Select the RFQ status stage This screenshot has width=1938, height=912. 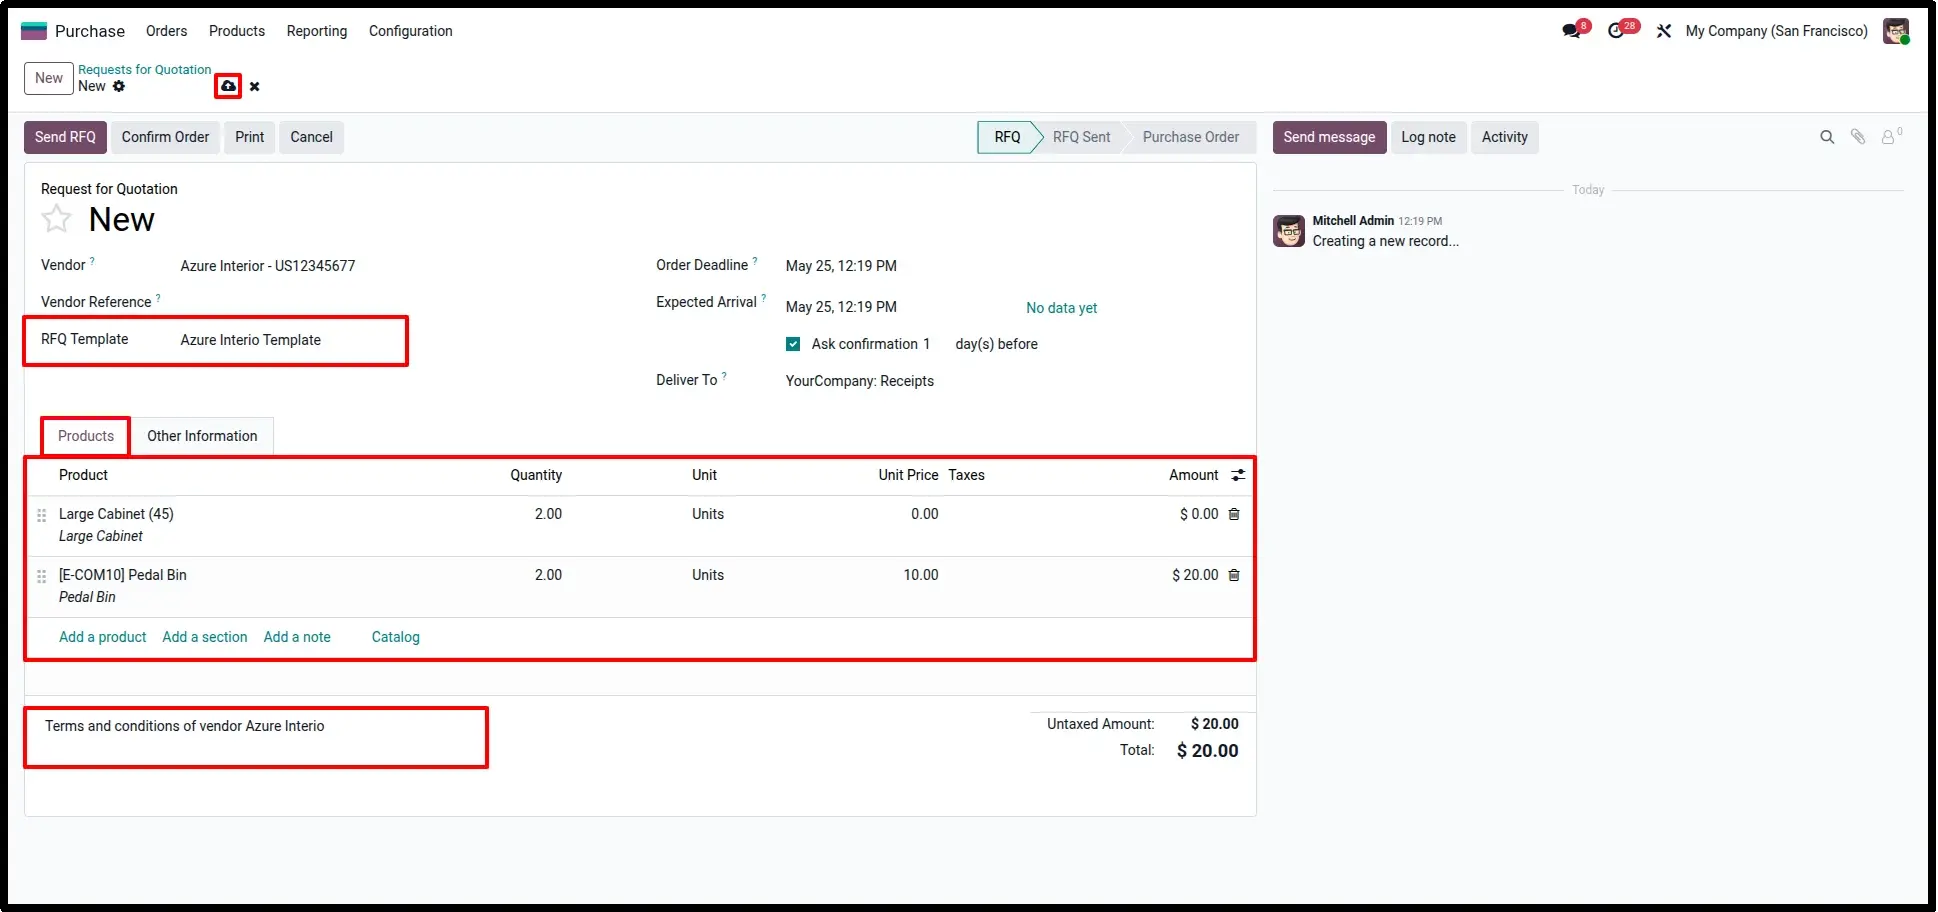1007,137
